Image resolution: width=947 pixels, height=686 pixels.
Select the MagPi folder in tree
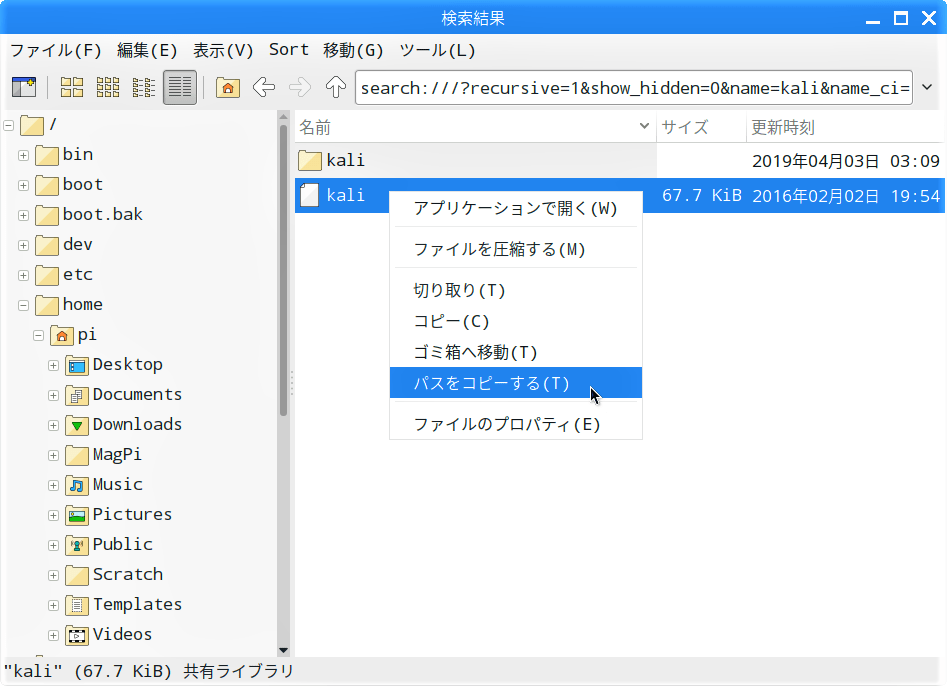[x=103, y=455]
